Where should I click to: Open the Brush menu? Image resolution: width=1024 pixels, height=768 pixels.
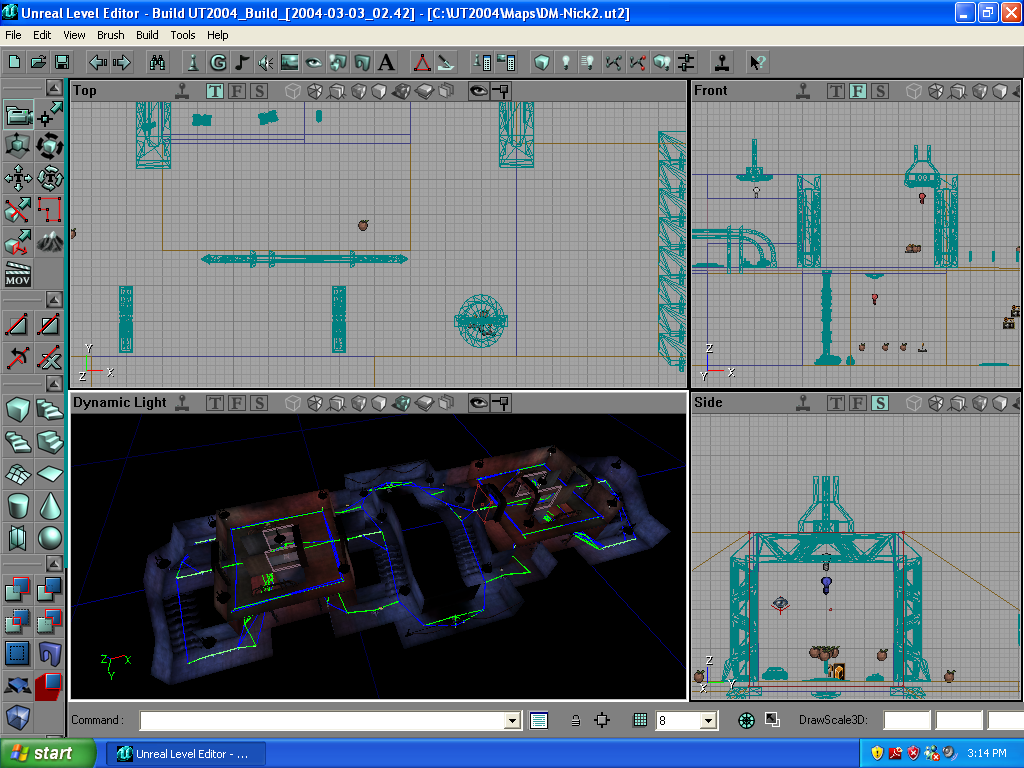(x=110, y=35)
